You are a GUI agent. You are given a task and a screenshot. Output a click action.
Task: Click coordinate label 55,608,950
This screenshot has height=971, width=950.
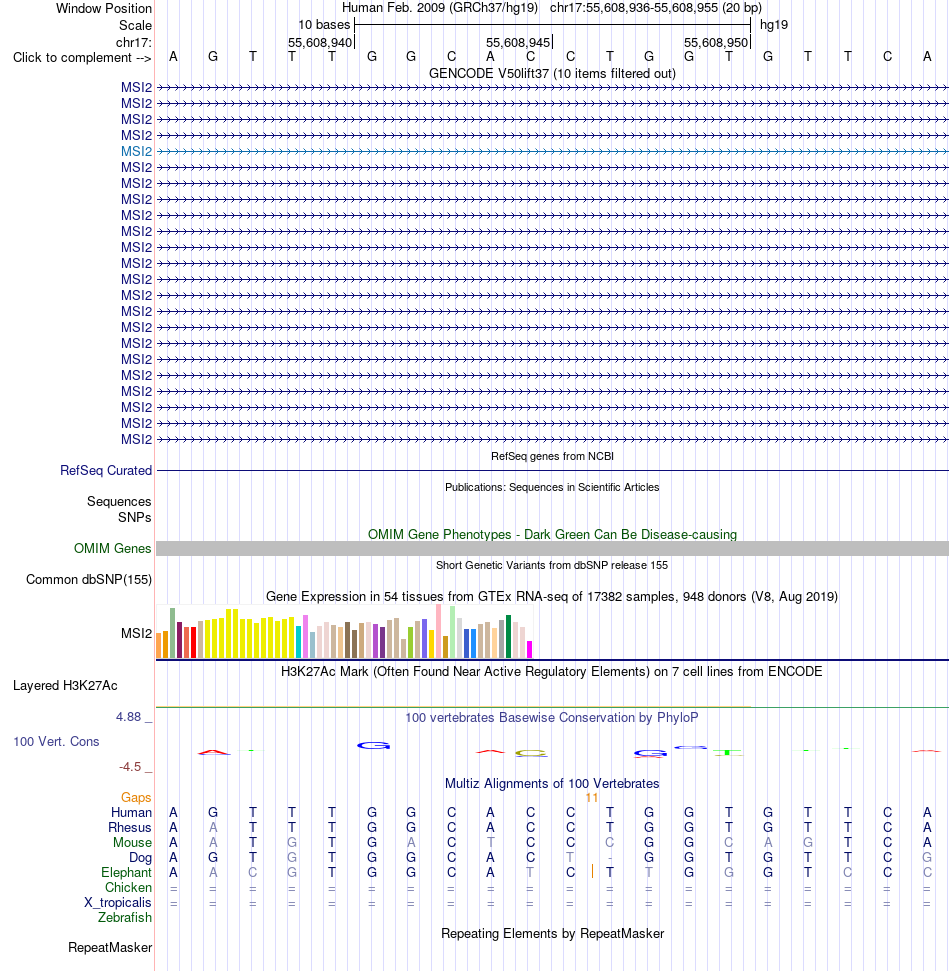(716, 43)
